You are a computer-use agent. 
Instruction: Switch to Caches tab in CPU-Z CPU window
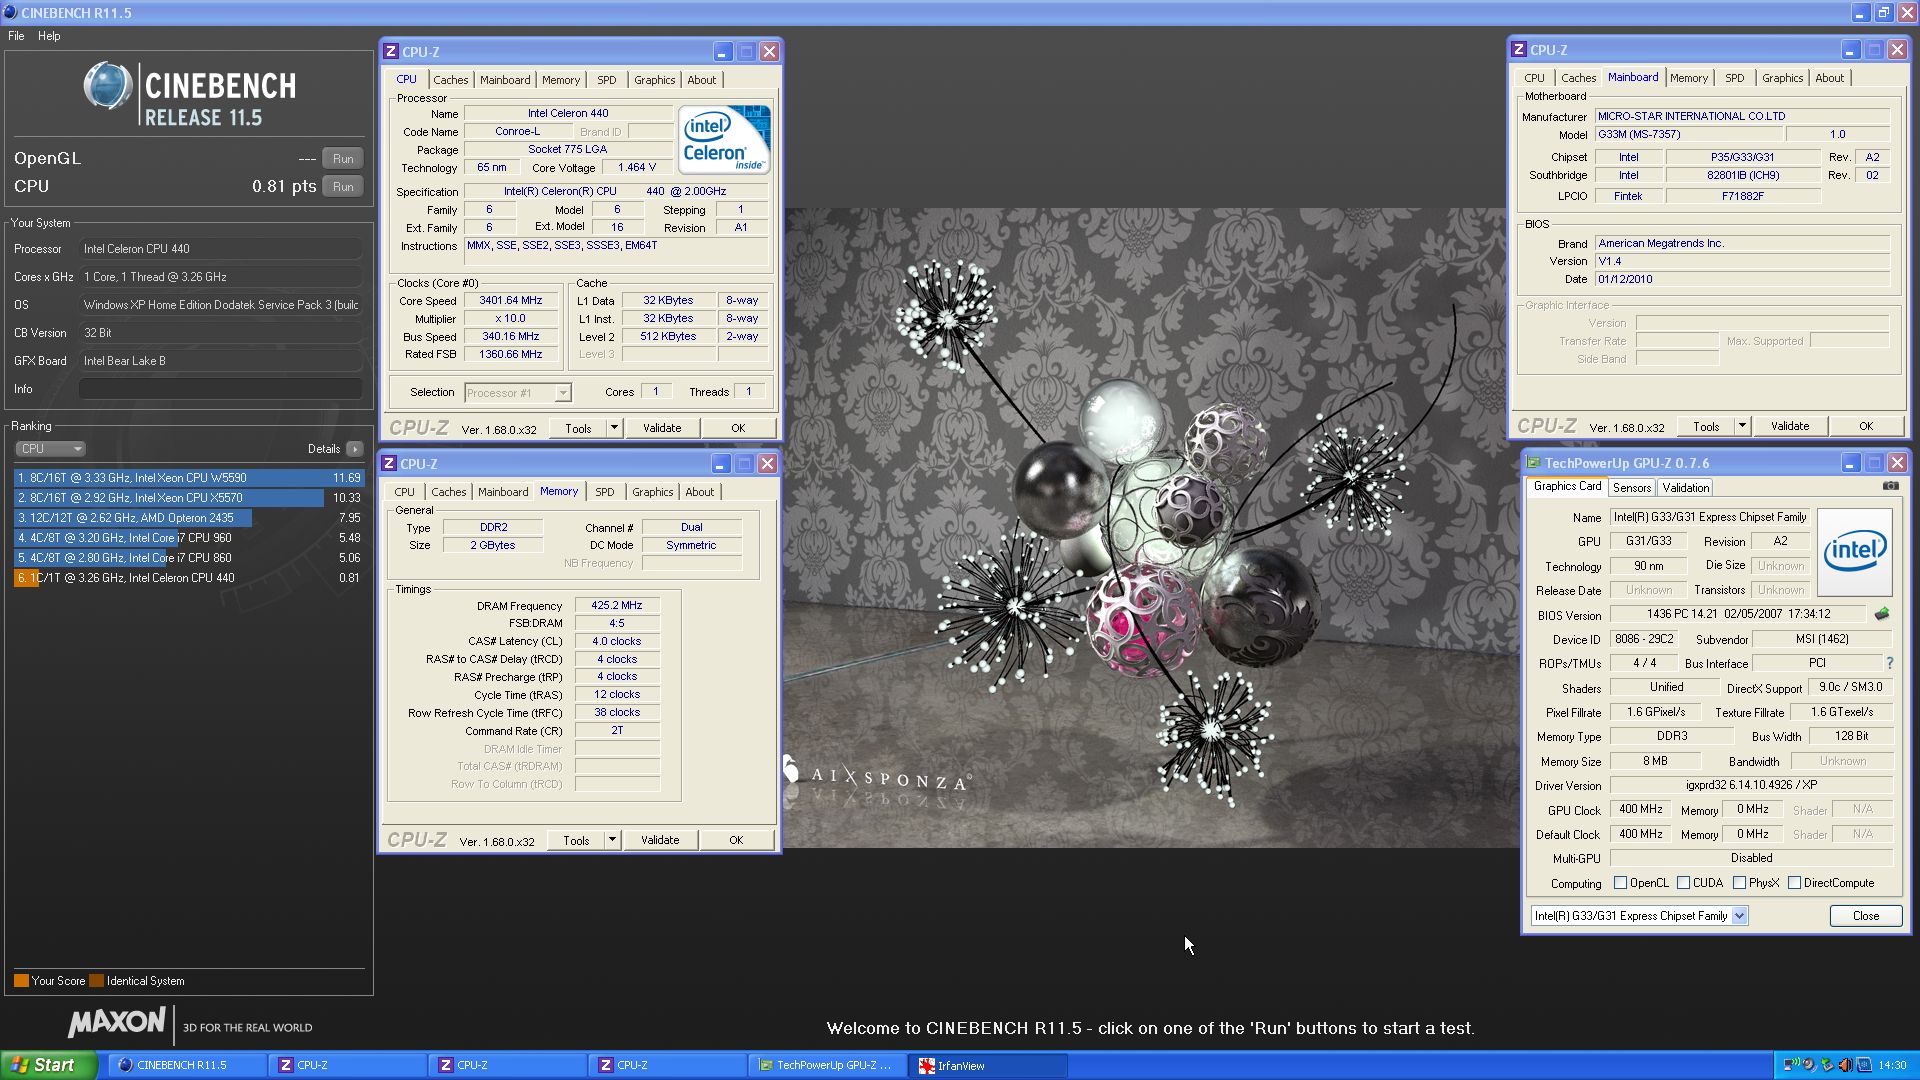point(450,80)
